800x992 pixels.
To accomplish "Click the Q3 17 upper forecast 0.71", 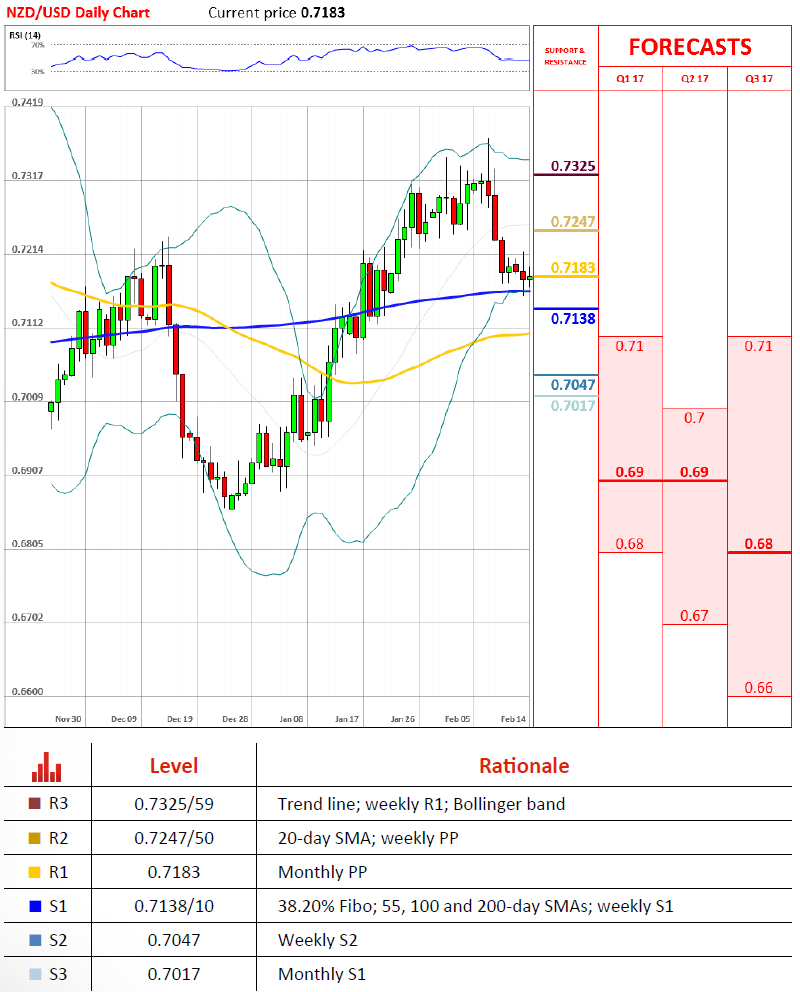I will [x=759, y=346].
